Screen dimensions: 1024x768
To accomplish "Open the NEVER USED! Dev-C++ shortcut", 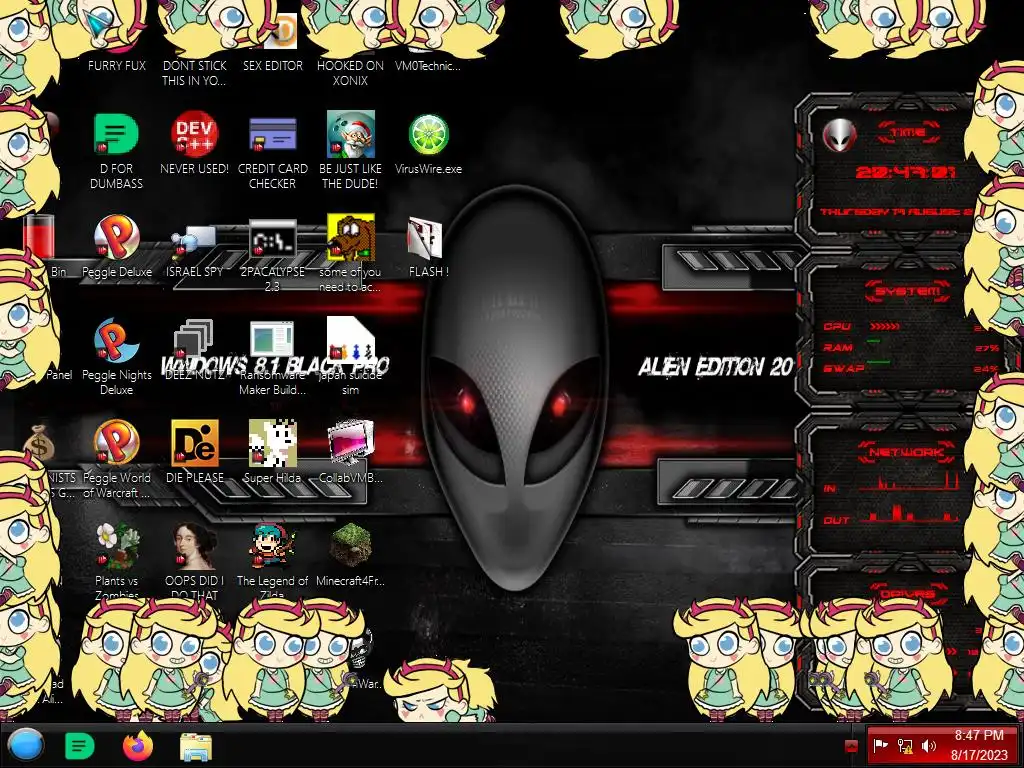I will [194, 135].
